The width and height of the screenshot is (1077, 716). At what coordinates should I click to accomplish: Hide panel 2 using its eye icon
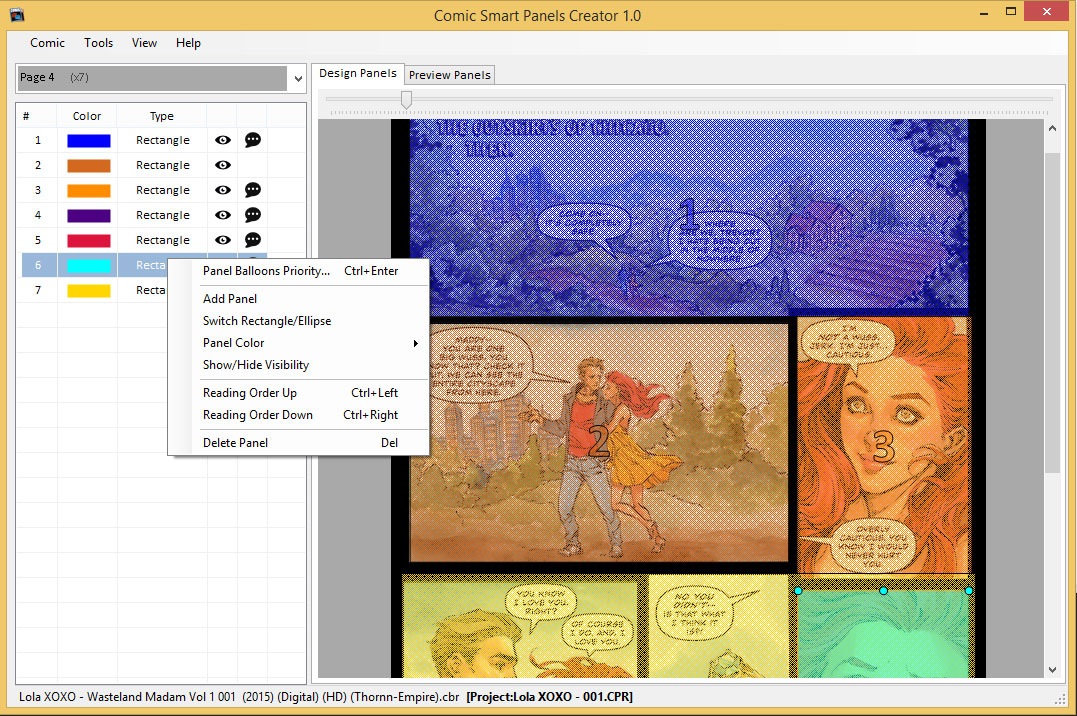tap(223, 165)
